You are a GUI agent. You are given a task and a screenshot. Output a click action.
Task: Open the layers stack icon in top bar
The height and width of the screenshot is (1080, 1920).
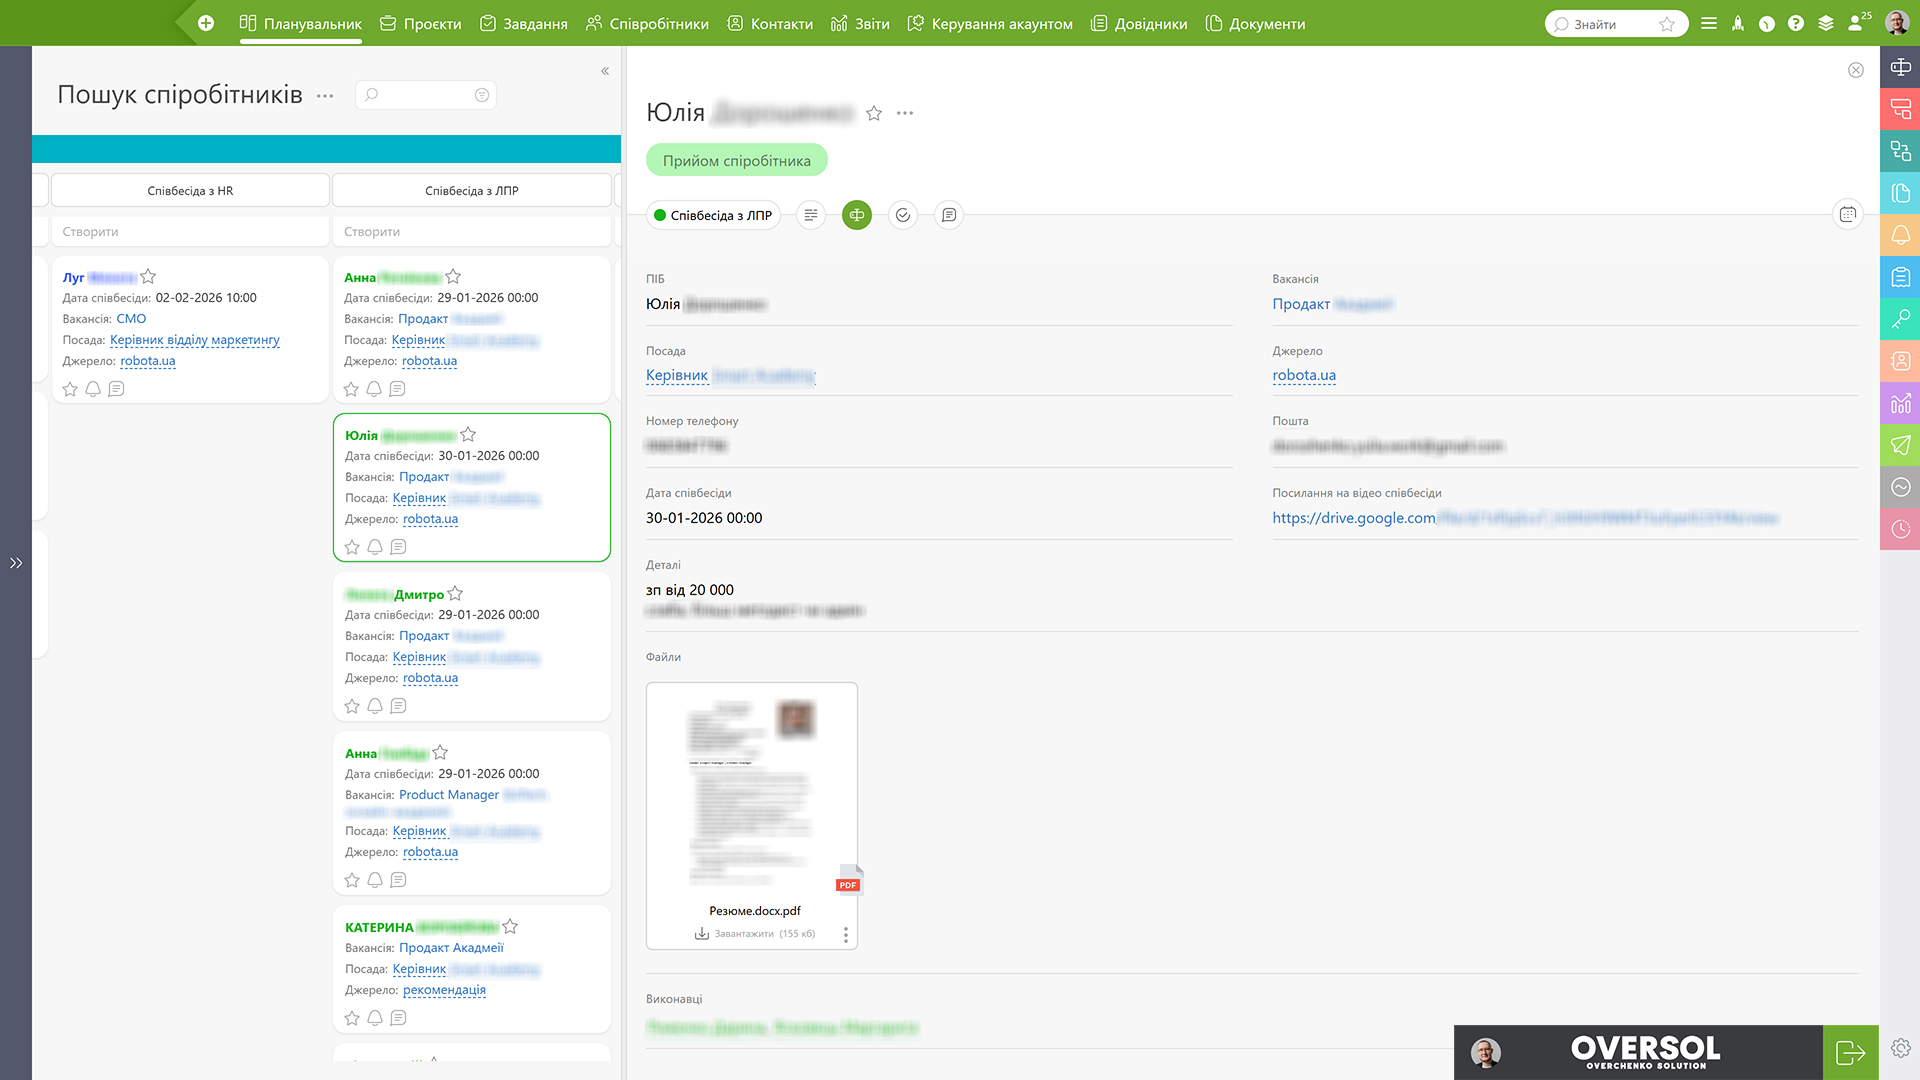click(x=1826, y=23)
